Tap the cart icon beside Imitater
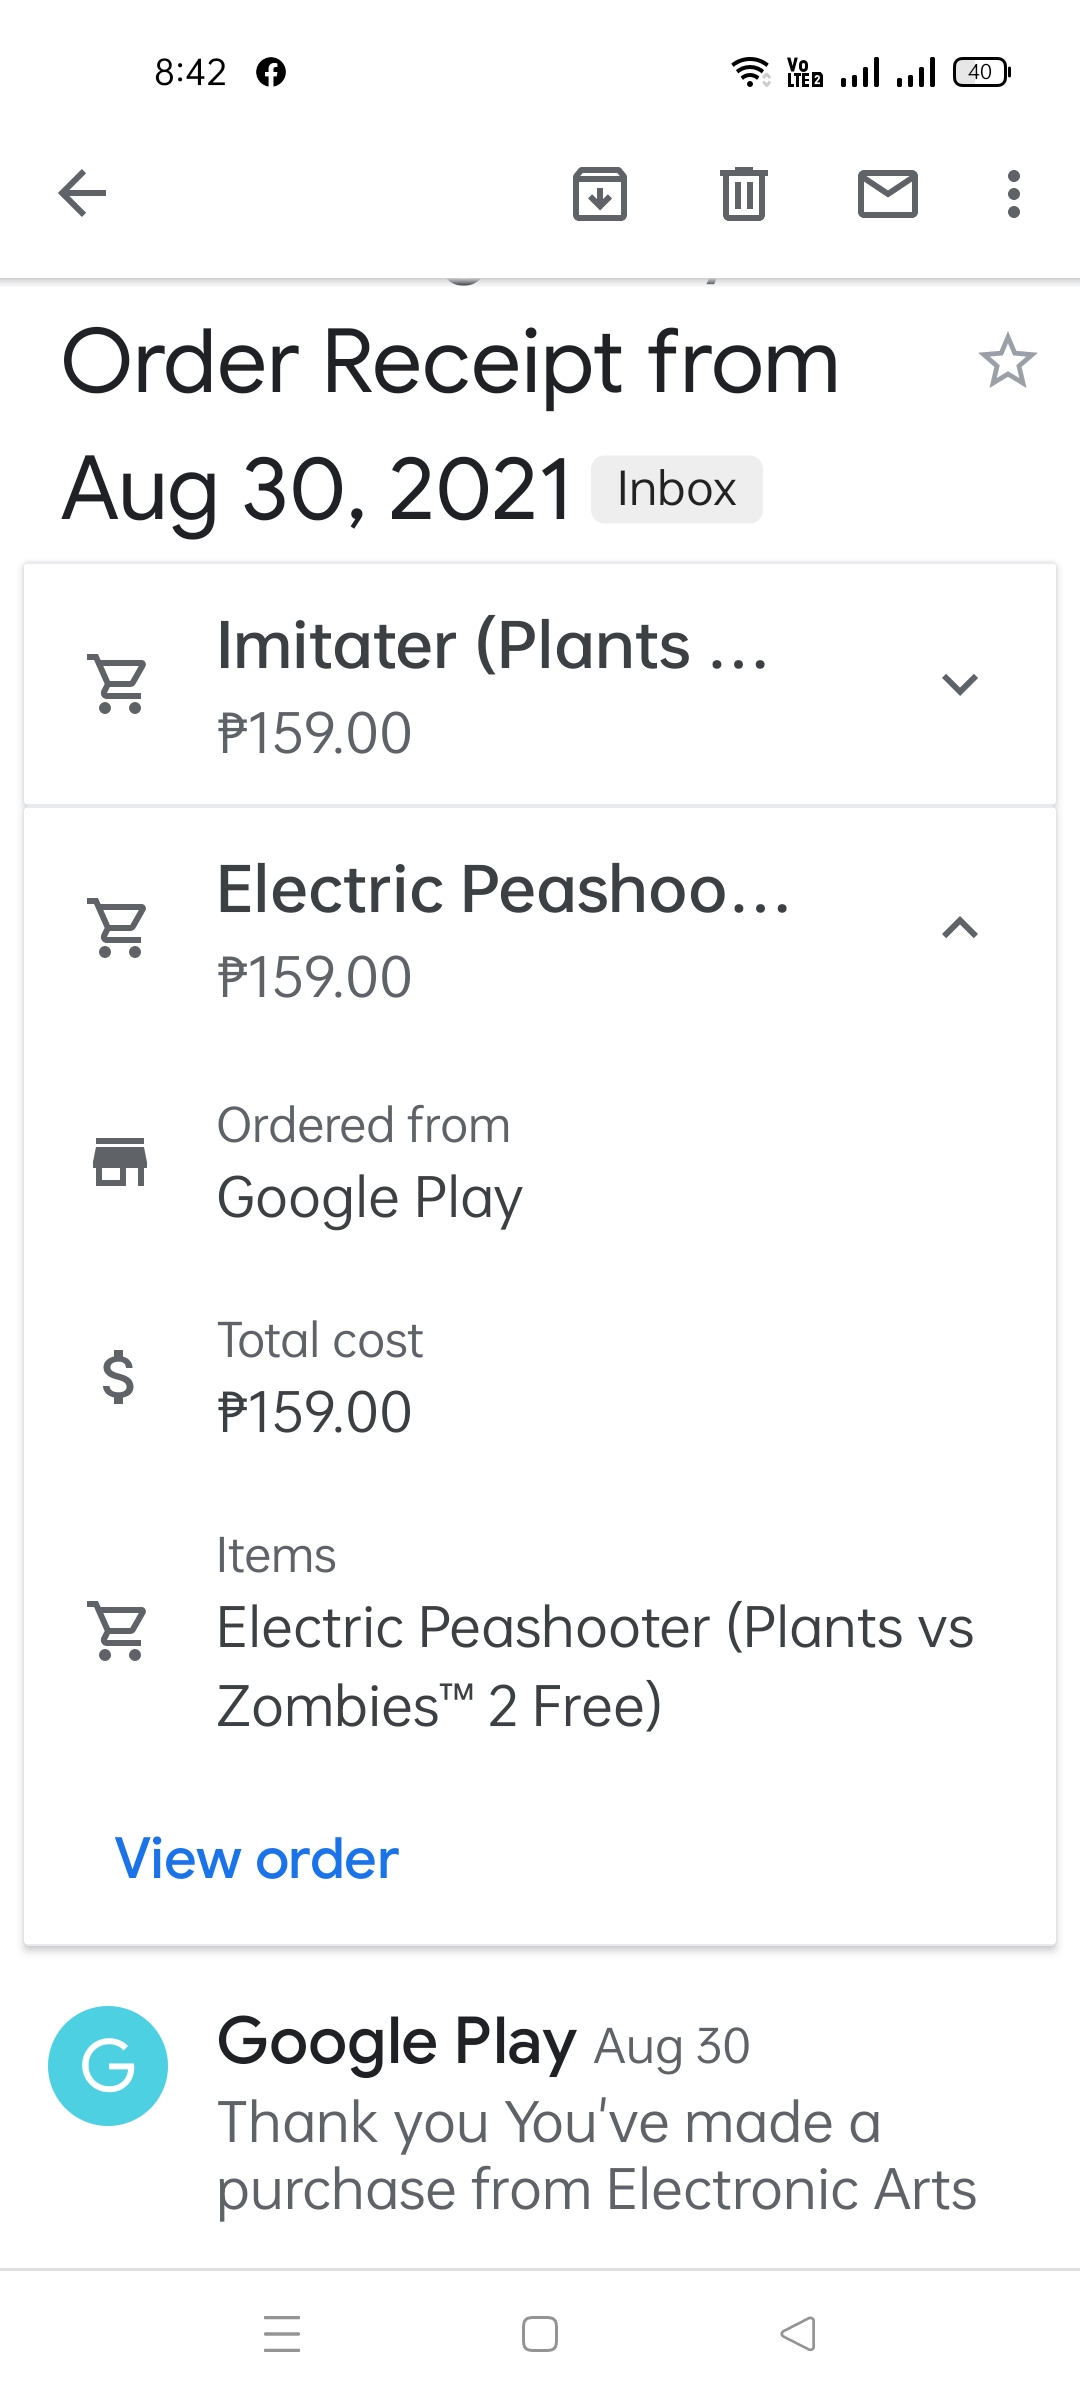The image size is (1080, 2400). pyautogui.click(x=120, y=684)
